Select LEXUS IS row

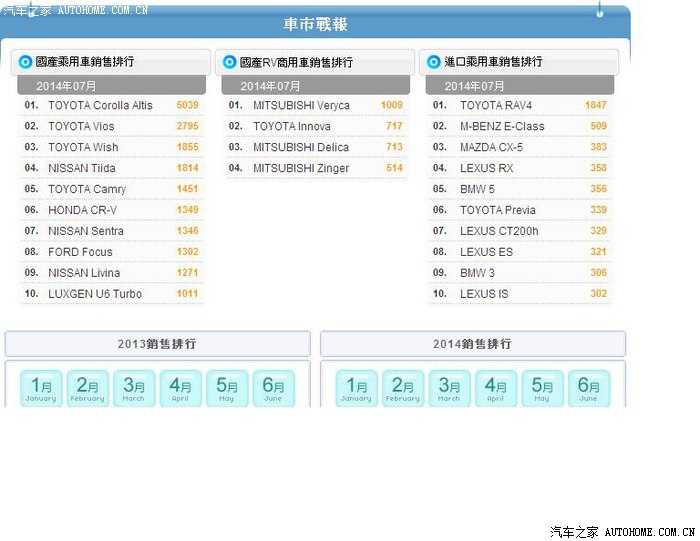pyautogui.click(x=520, y=294)
